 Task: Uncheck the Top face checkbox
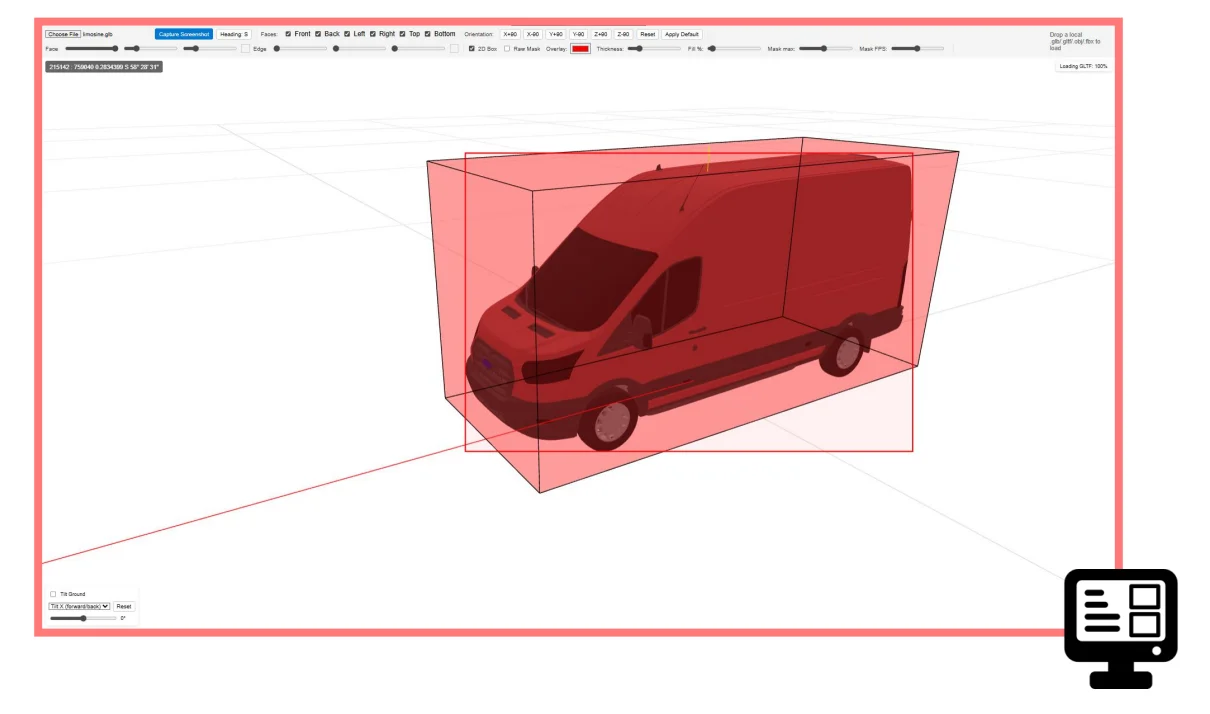point(402,34)
